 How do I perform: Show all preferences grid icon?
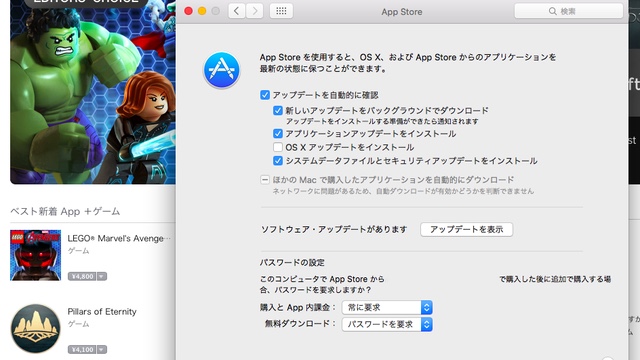(281, 11)
